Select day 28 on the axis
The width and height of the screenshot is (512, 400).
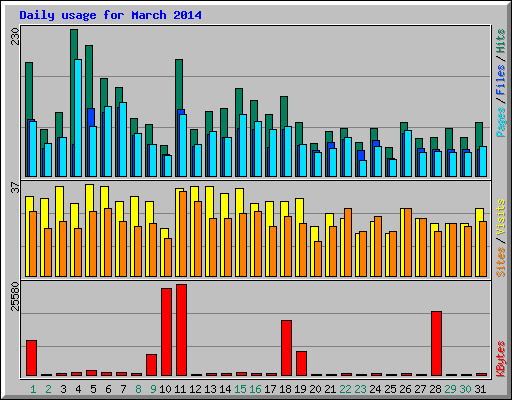click(x=435, y=389)
